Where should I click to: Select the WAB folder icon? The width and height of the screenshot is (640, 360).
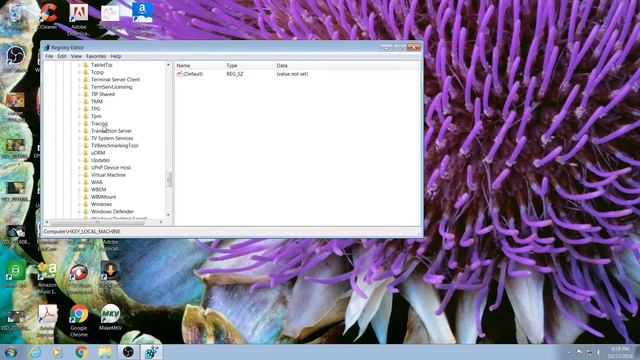coord(86,182)
